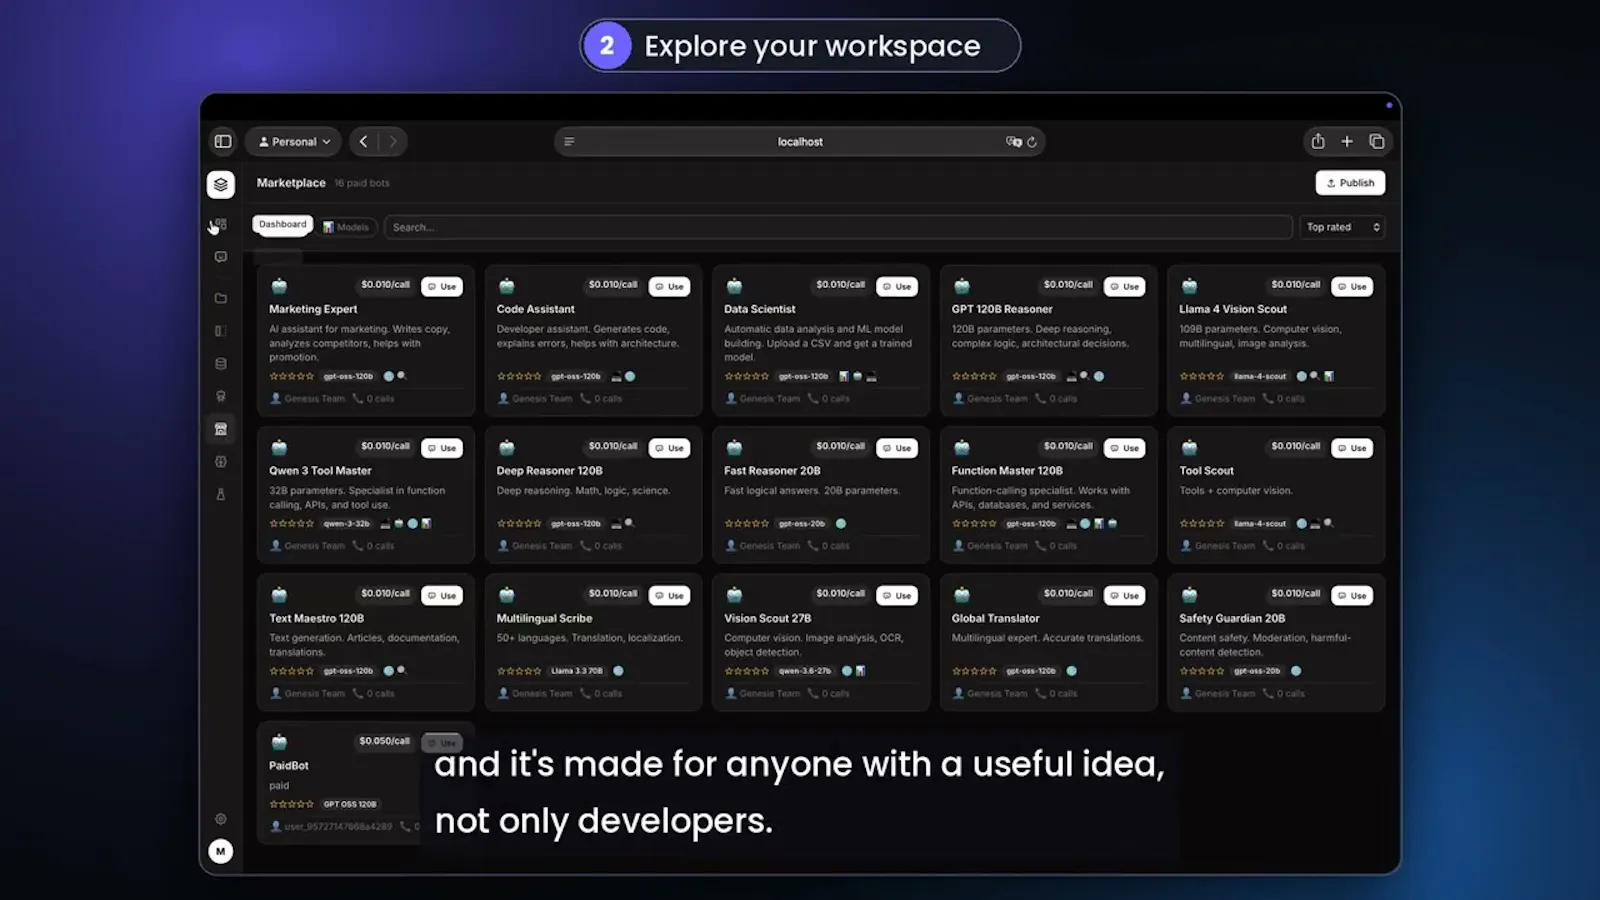Click the localhost address bar
1600x900 pixels.
pos(800,142)
